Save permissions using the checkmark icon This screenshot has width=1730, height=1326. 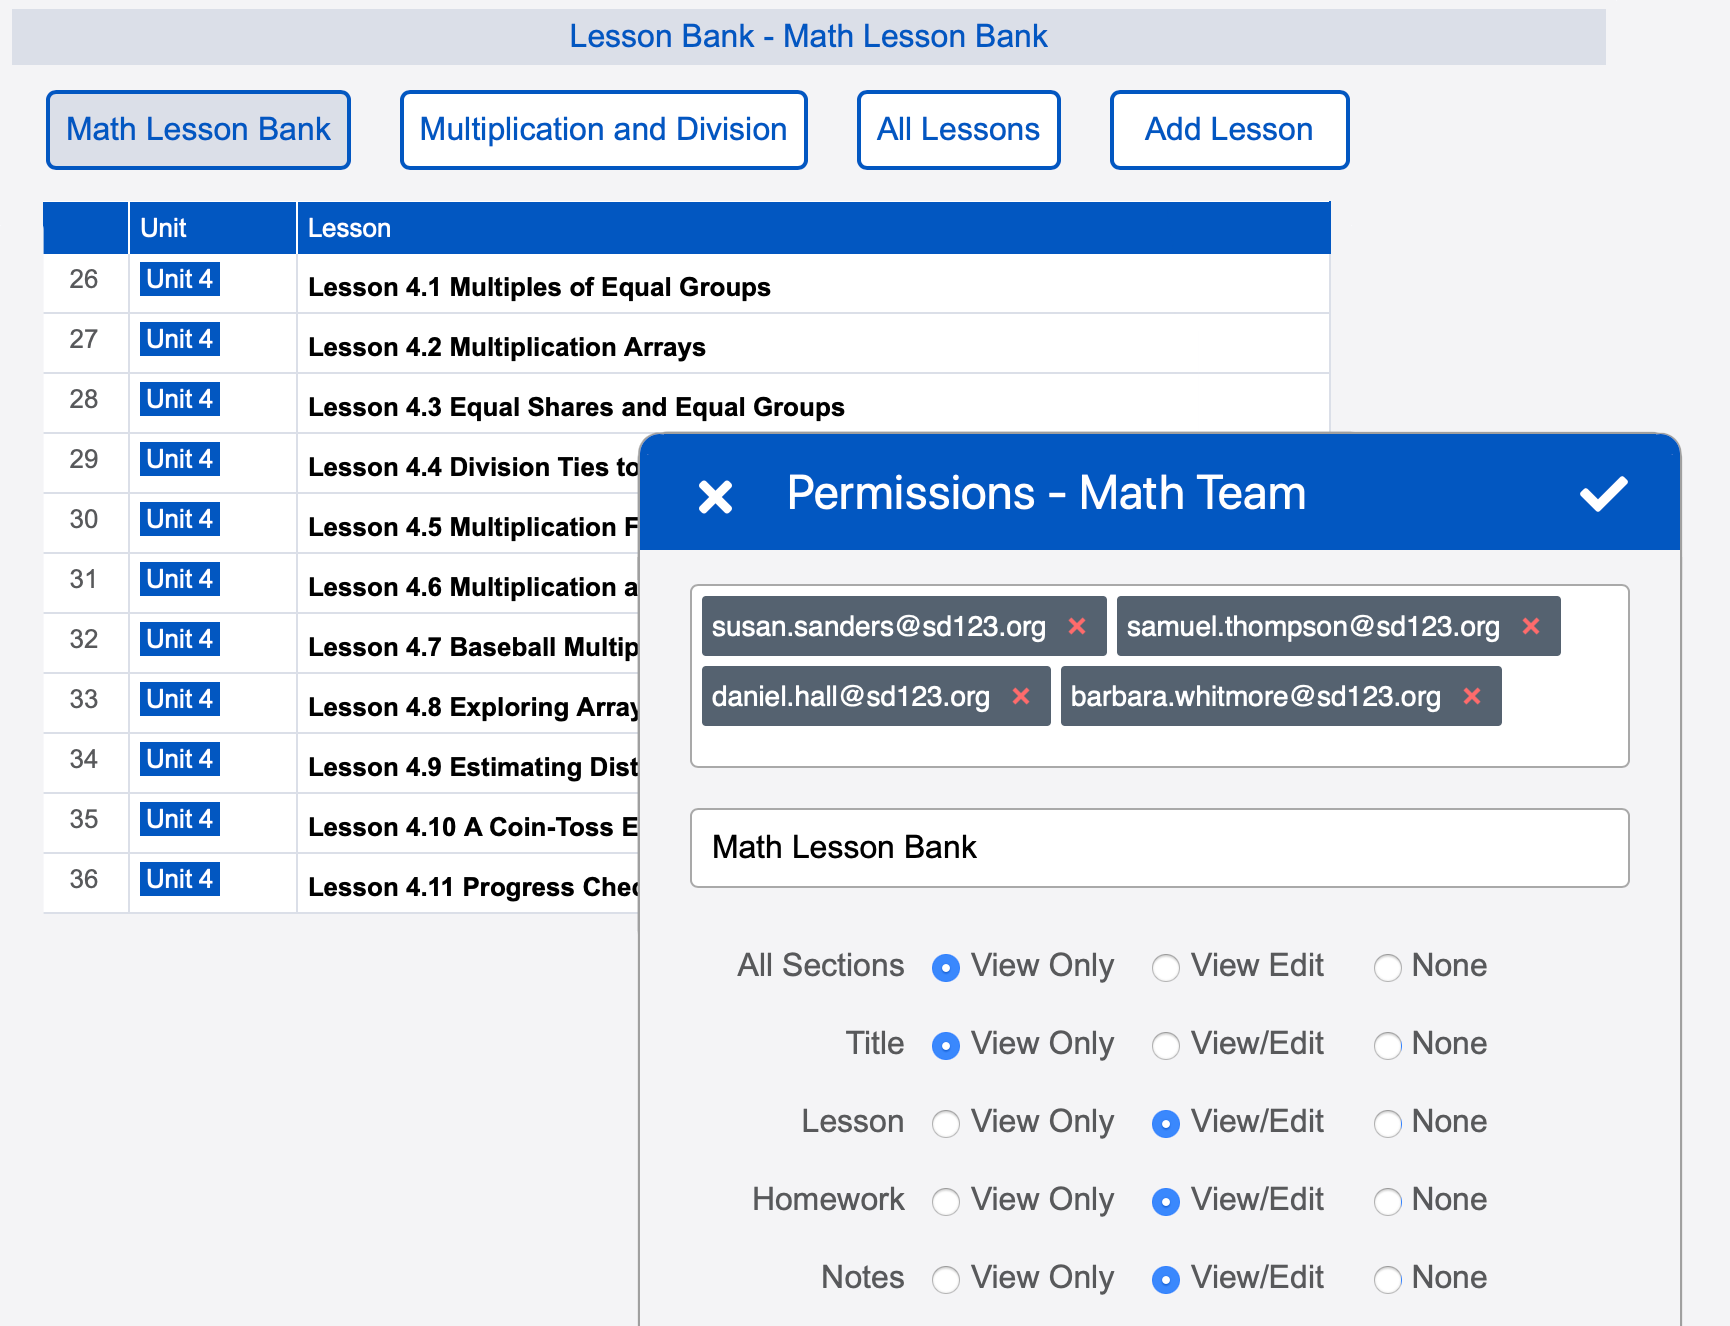point(1604,493)
